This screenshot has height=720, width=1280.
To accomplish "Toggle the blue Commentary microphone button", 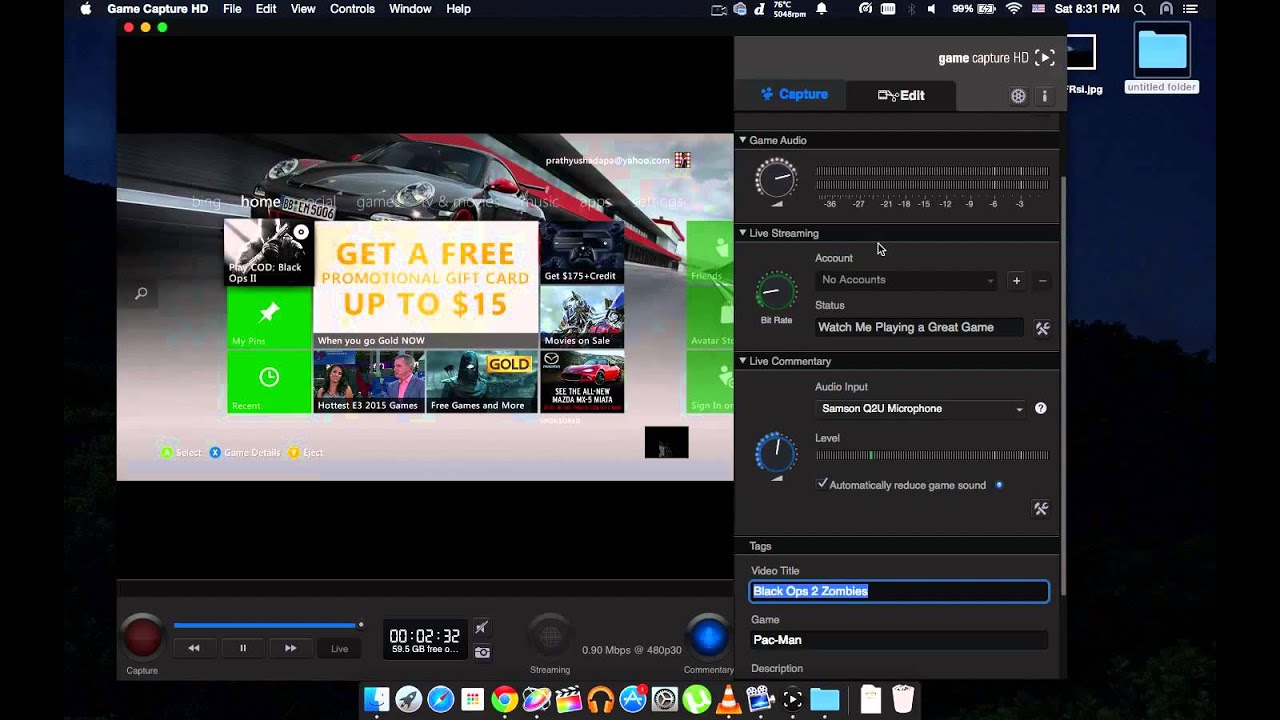I will click(x=708, y=637).
